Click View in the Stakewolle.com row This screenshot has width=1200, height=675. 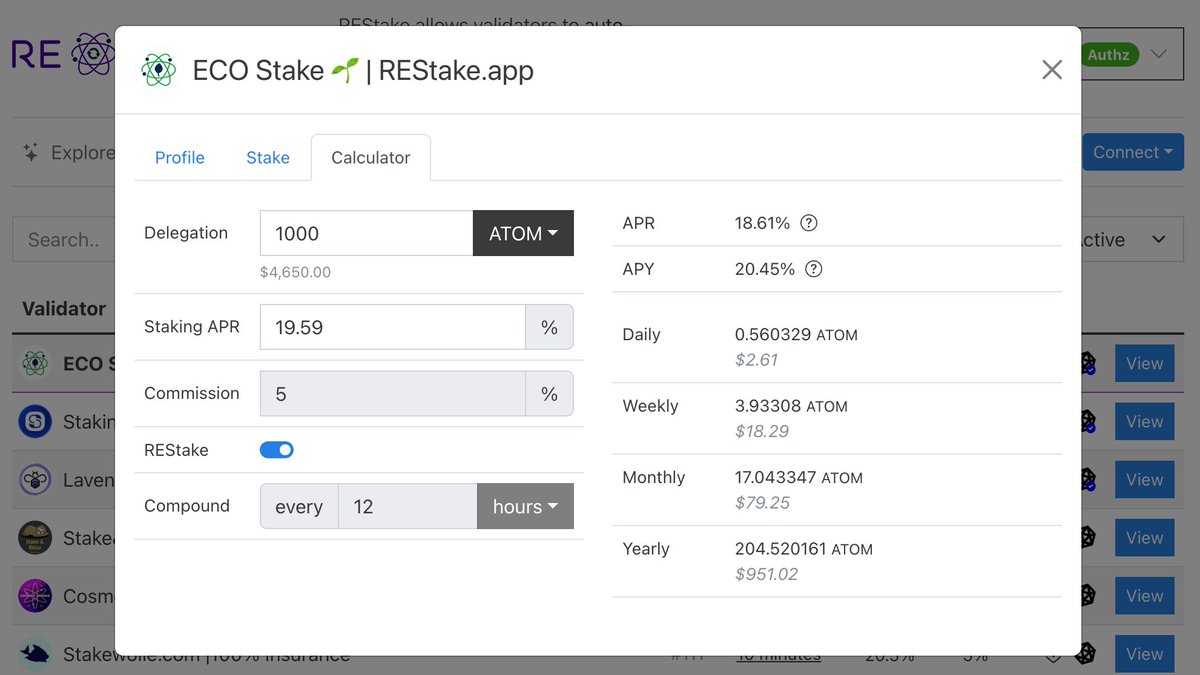[x=1144, y=653]
